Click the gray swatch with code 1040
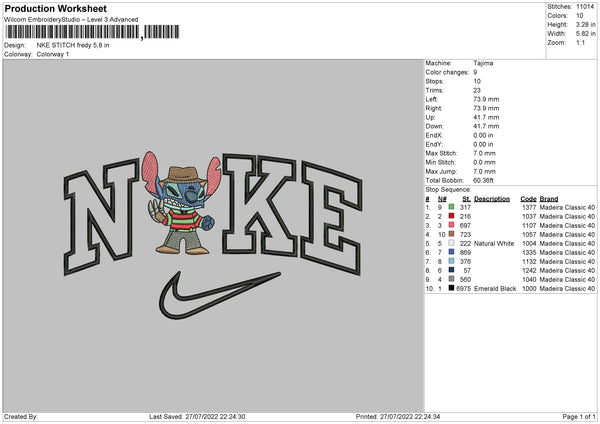Image resolution: width=600 pixels, height=424 pixels. click(451, 279)
